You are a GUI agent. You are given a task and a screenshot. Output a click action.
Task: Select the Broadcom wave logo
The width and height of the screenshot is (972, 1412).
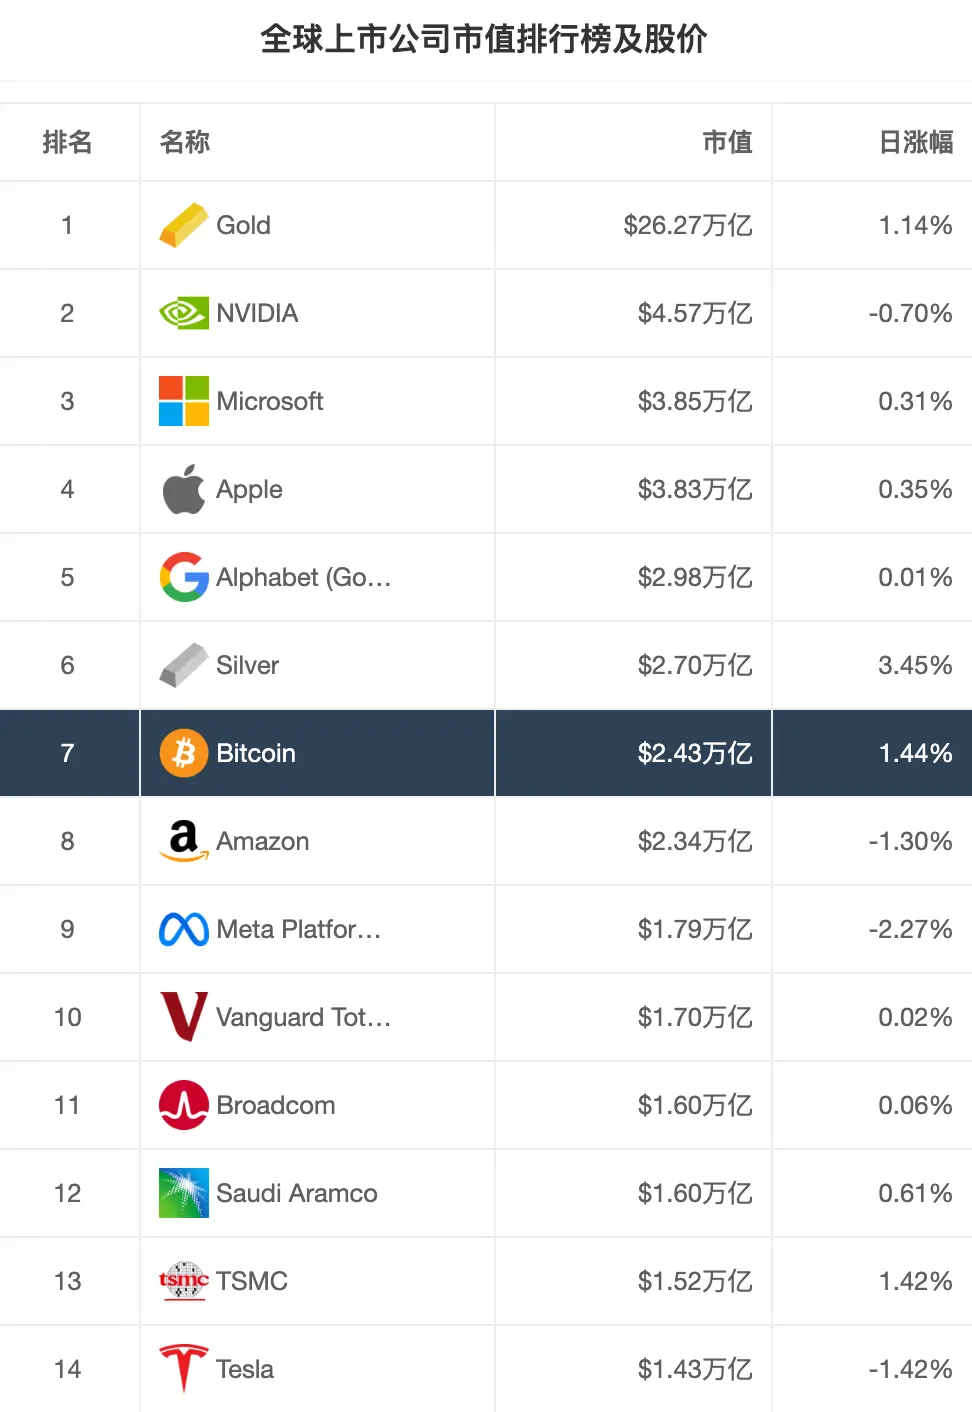pos(182,1105)
